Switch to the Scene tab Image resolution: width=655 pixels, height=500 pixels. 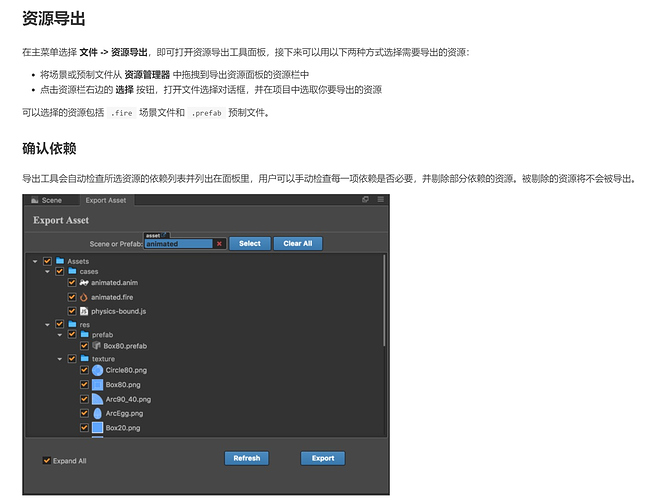[51, 200]
